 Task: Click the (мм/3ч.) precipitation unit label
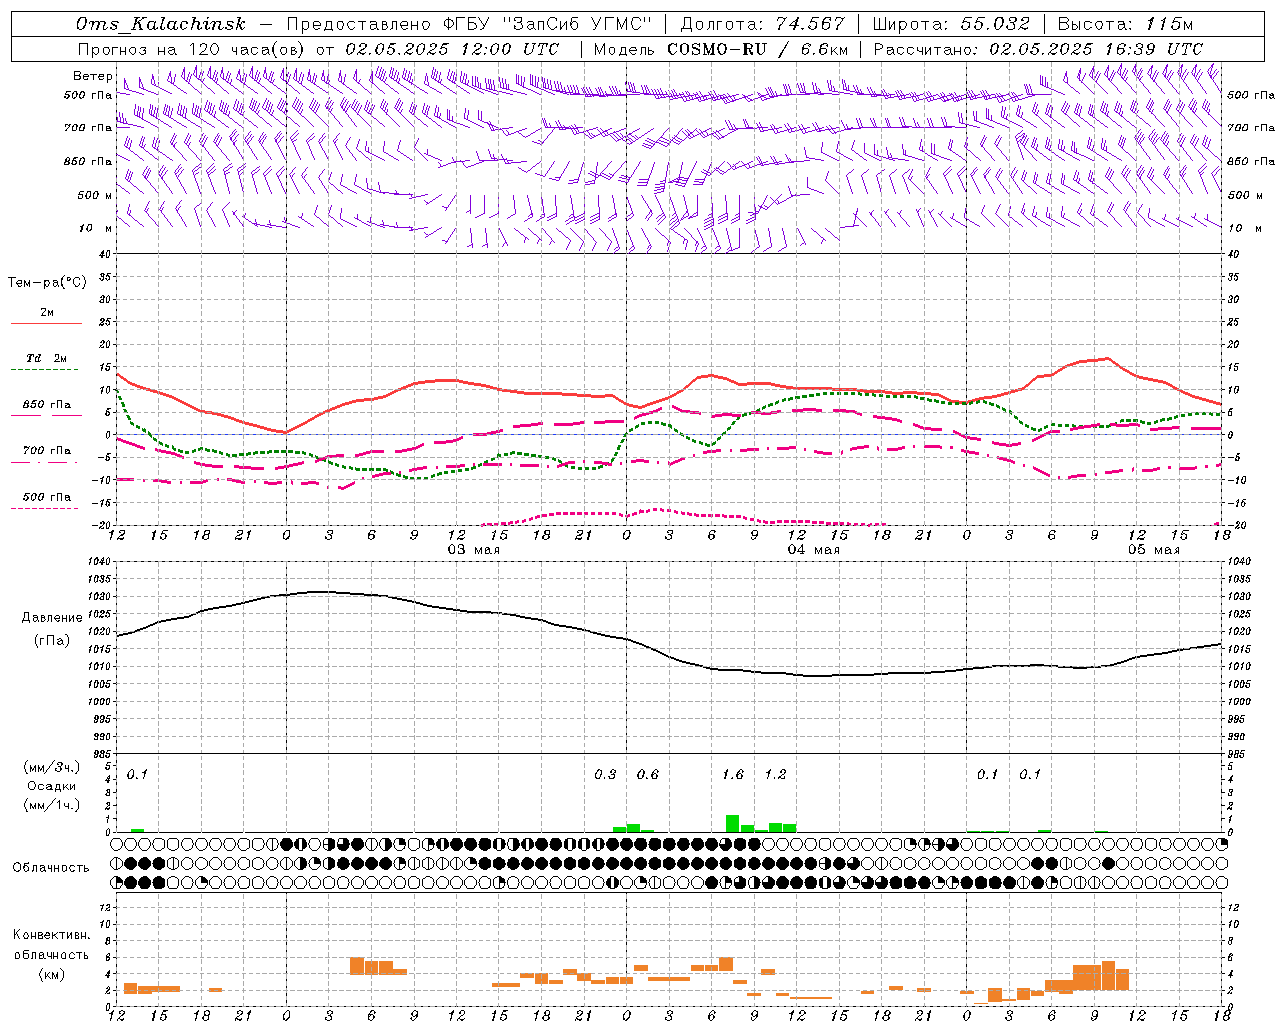pos(52,767)
